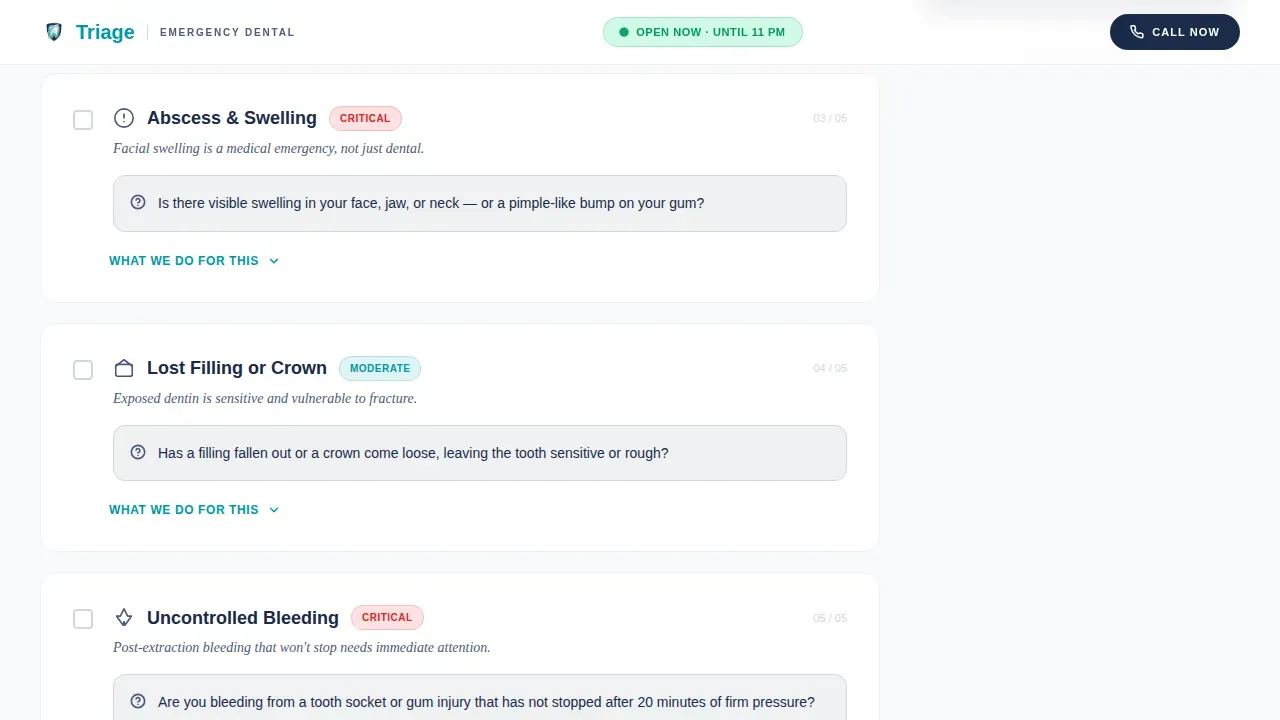Click the question mark icon in the swelling question

point(138,202)
